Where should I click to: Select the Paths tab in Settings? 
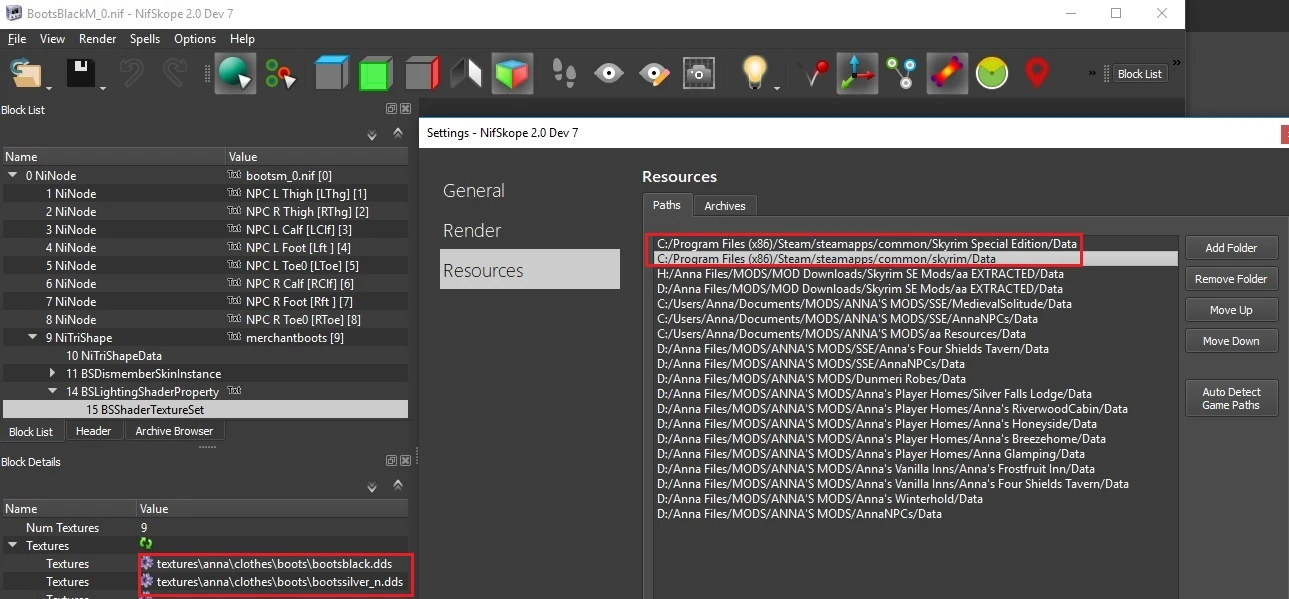pyautogui.click(x=667, y=205)
